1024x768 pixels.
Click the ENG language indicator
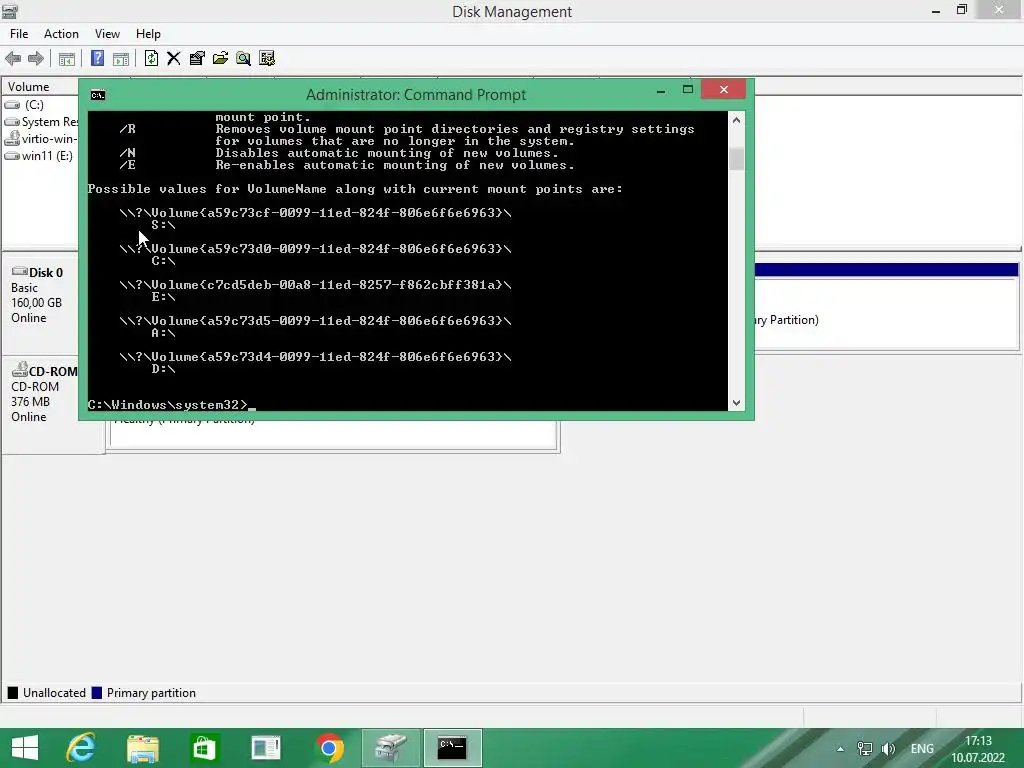pos(922,749)
